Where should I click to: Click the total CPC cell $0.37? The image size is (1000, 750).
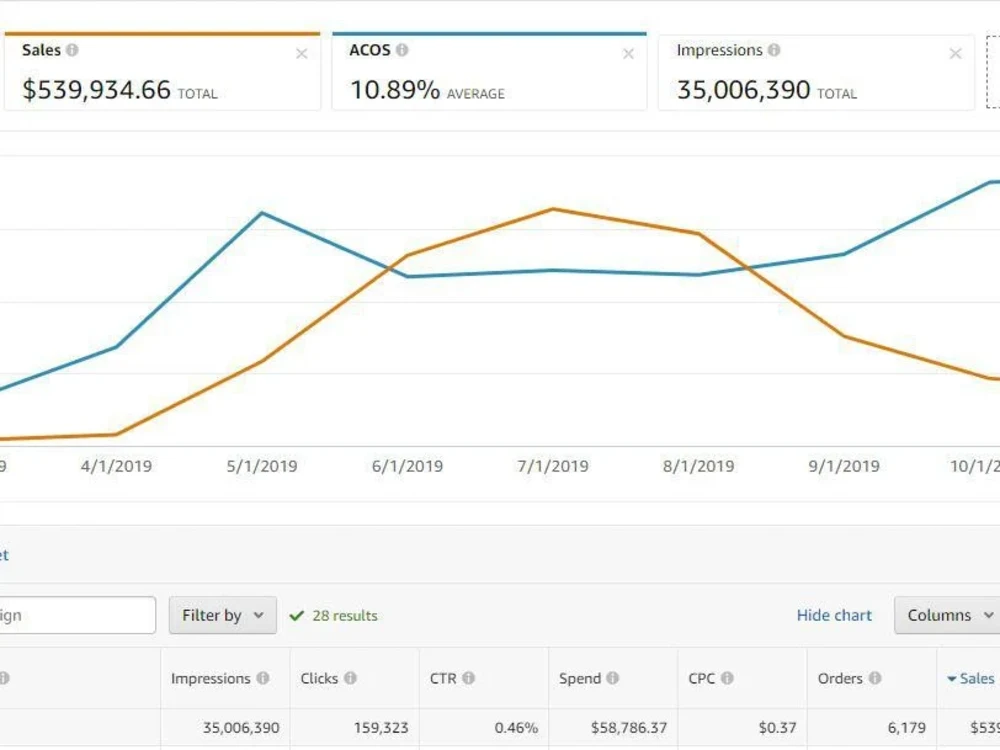tap(777, 728)
